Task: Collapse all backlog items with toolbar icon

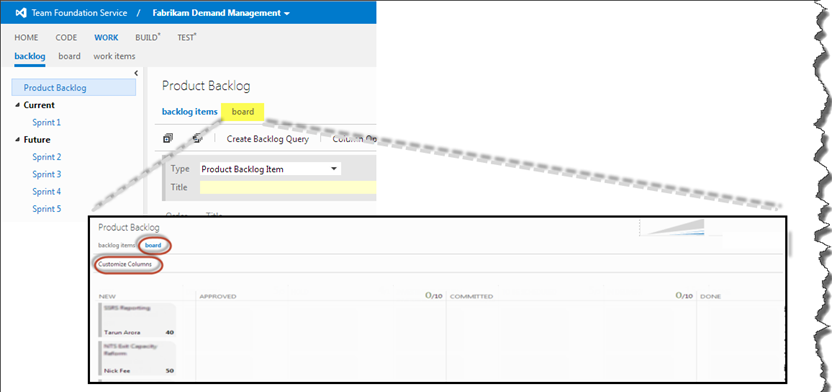Action: pos(197,139)
